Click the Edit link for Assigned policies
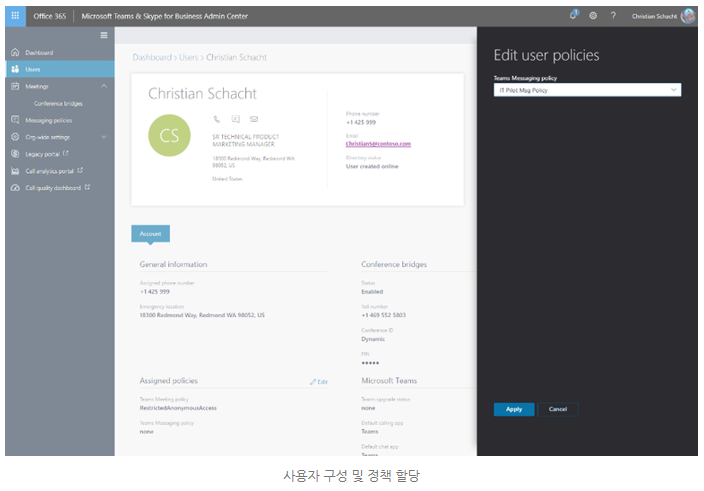704x491 pixels. pyautogui.click(x=319, y=382)
